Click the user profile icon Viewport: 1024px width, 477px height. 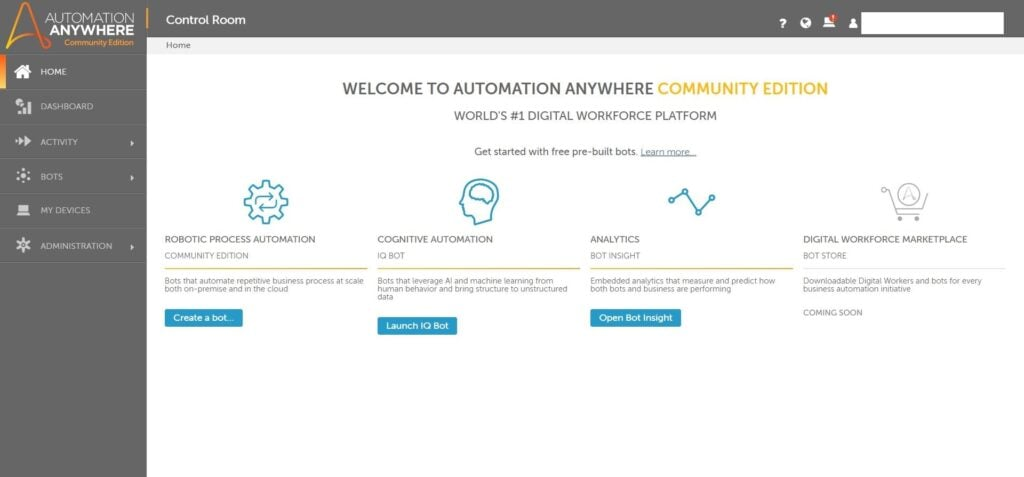(x=853, y=24)
